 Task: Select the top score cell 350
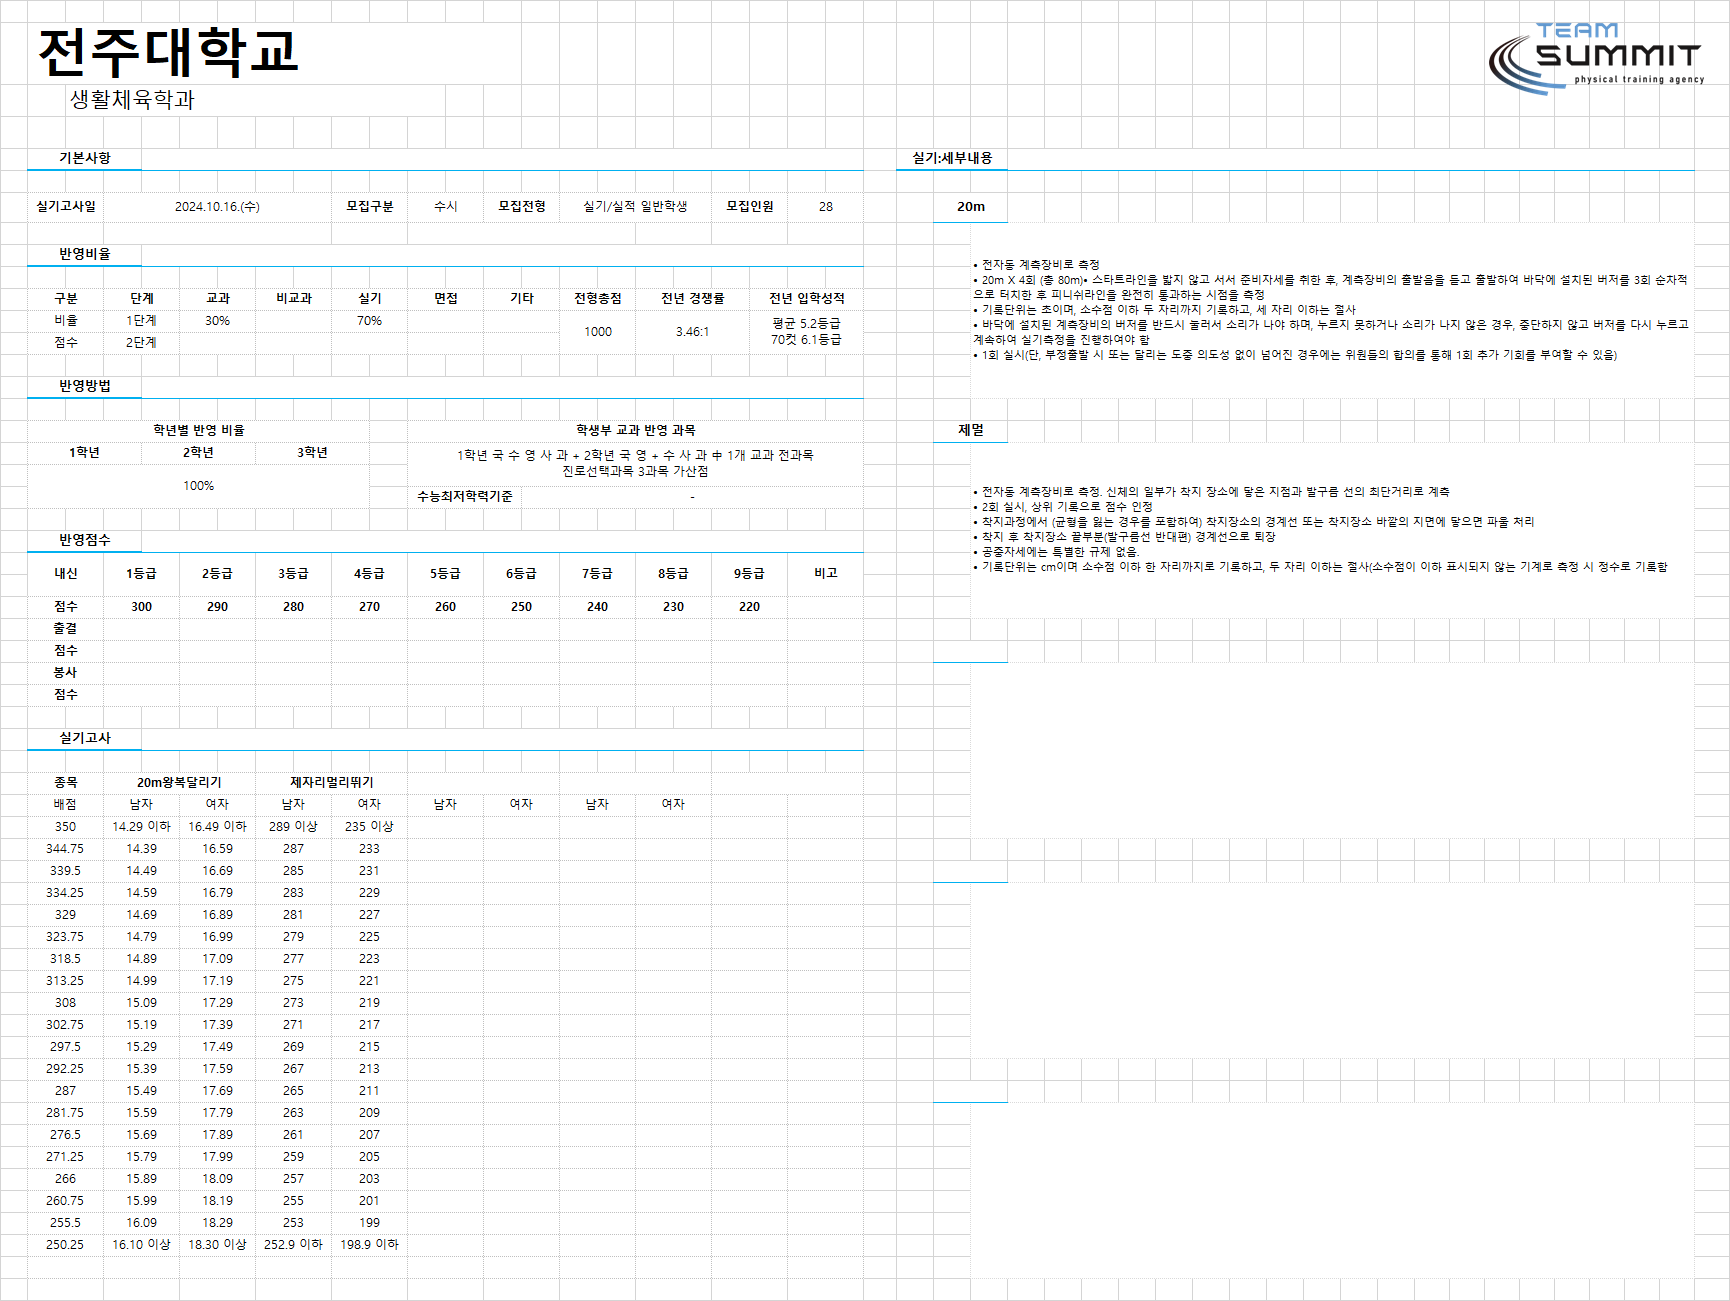coord(65,827)
